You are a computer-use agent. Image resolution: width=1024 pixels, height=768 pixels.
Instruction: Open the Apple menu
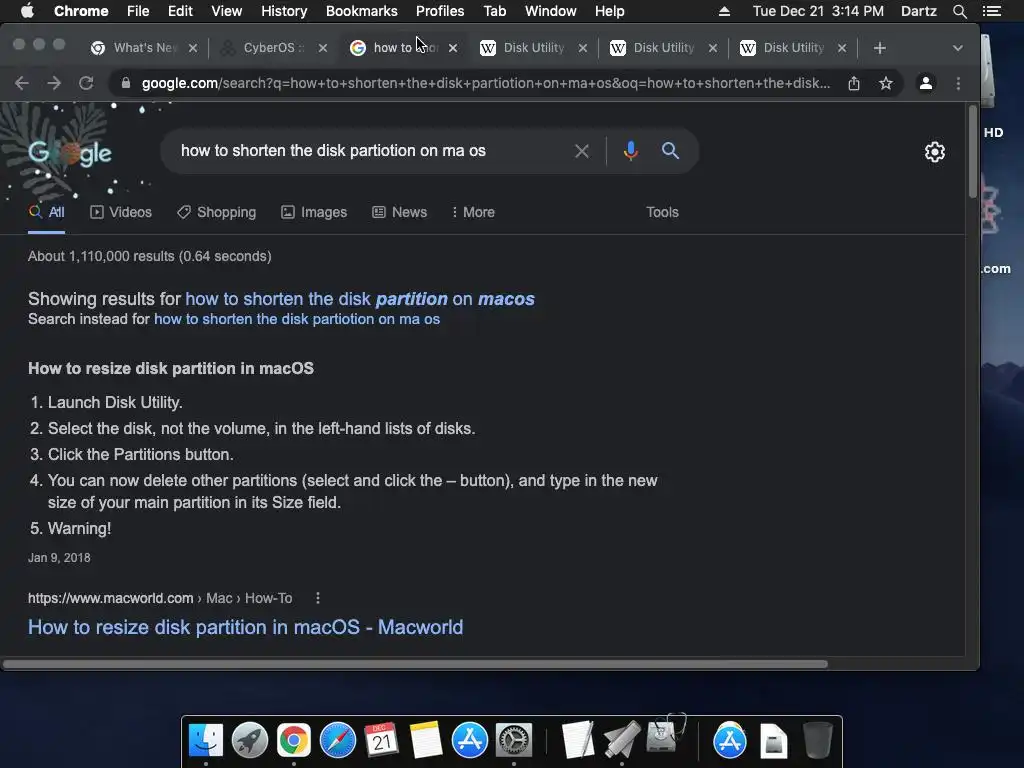point(27,11)
